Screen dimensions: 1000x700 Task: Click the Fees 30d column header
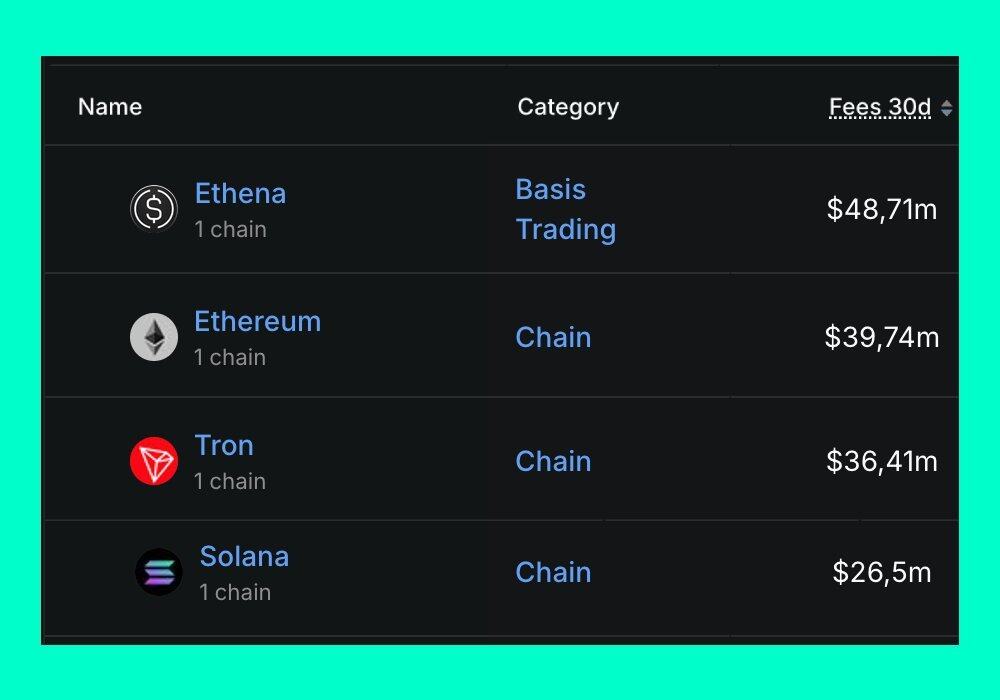(x=880, y=107)
